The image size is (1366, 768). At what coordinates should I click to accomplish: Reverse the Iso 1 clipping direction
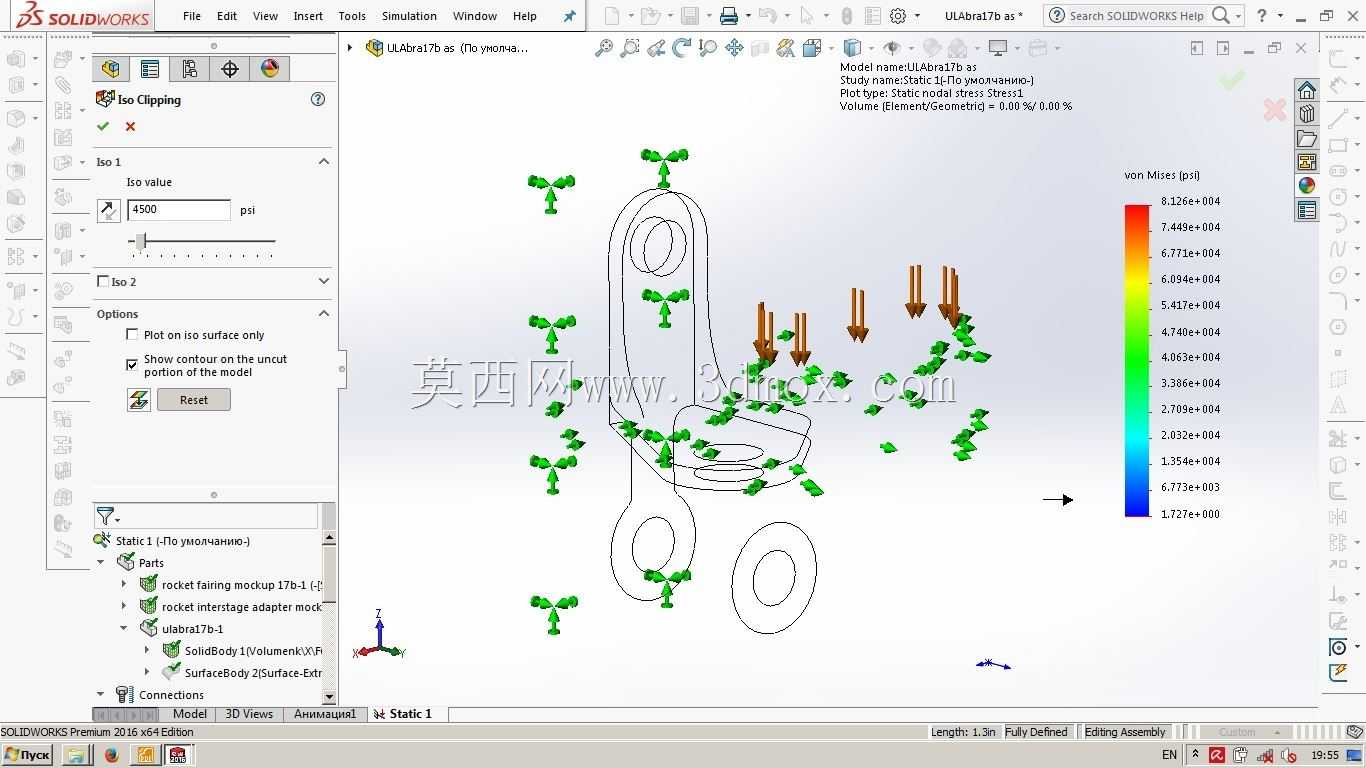(109, 210)
